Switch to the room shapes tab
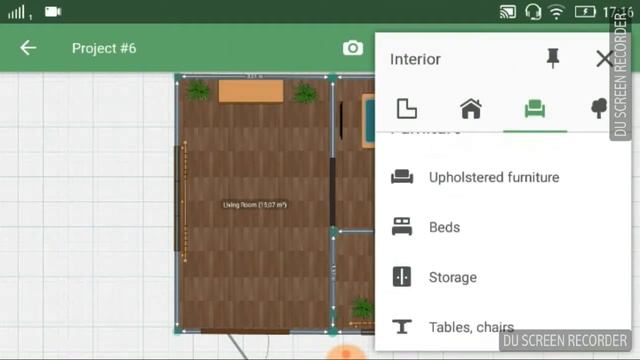 407,109
